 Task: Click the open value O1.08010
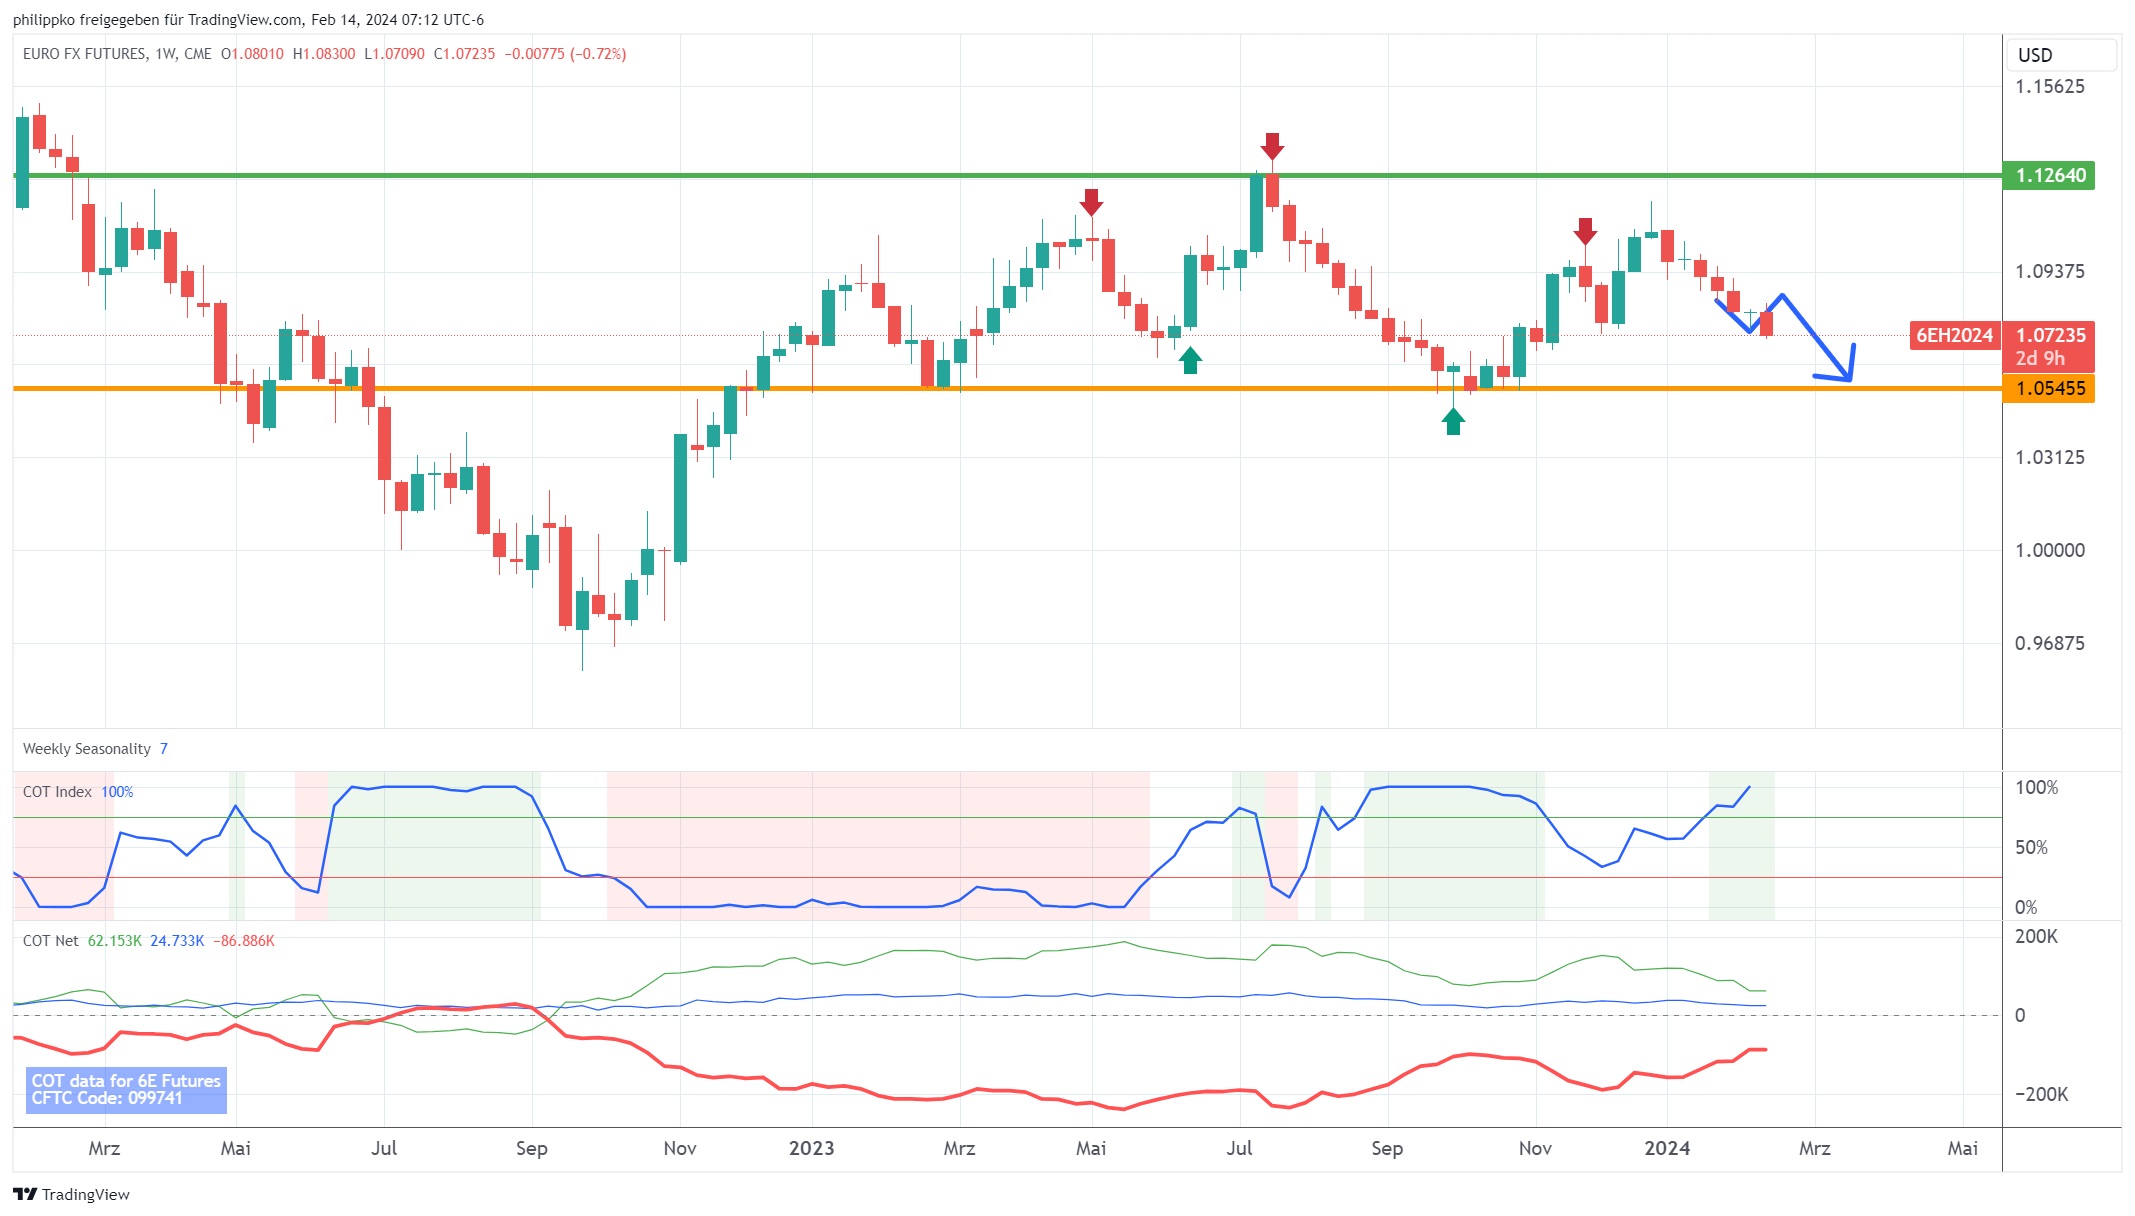coord(252,54)
